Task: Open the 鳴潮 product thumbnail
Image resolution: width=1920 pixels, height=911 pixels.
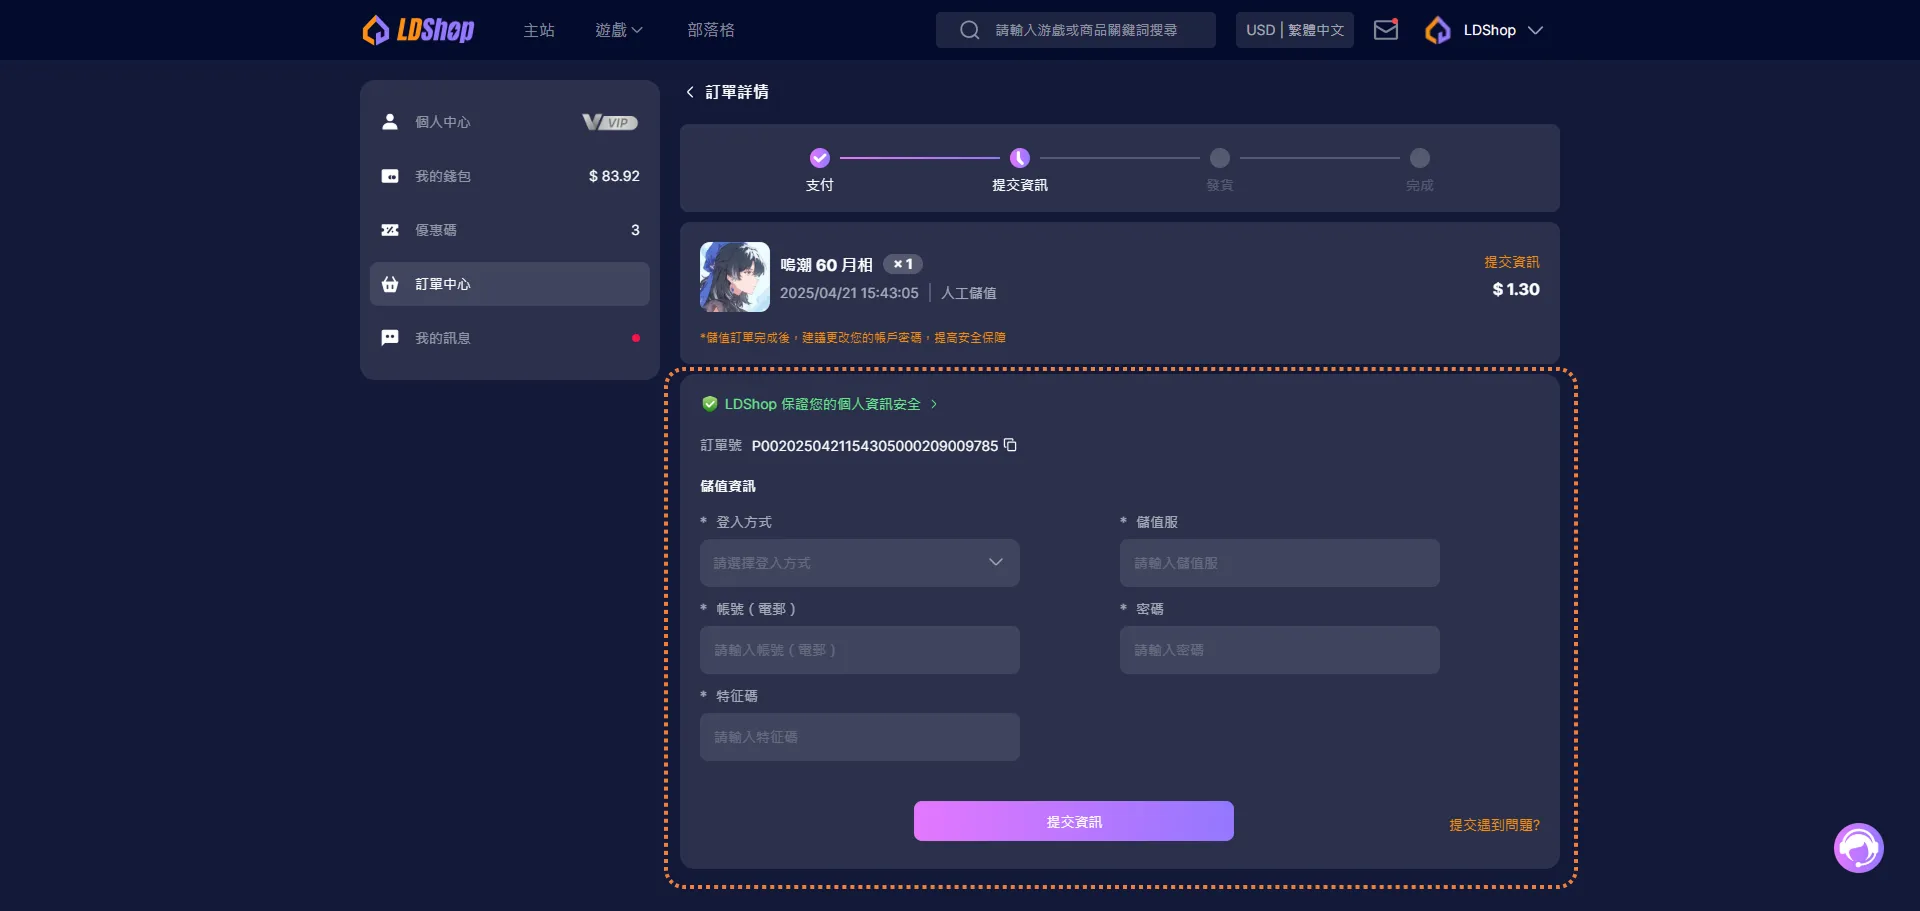Action: (x=735, y=277)
